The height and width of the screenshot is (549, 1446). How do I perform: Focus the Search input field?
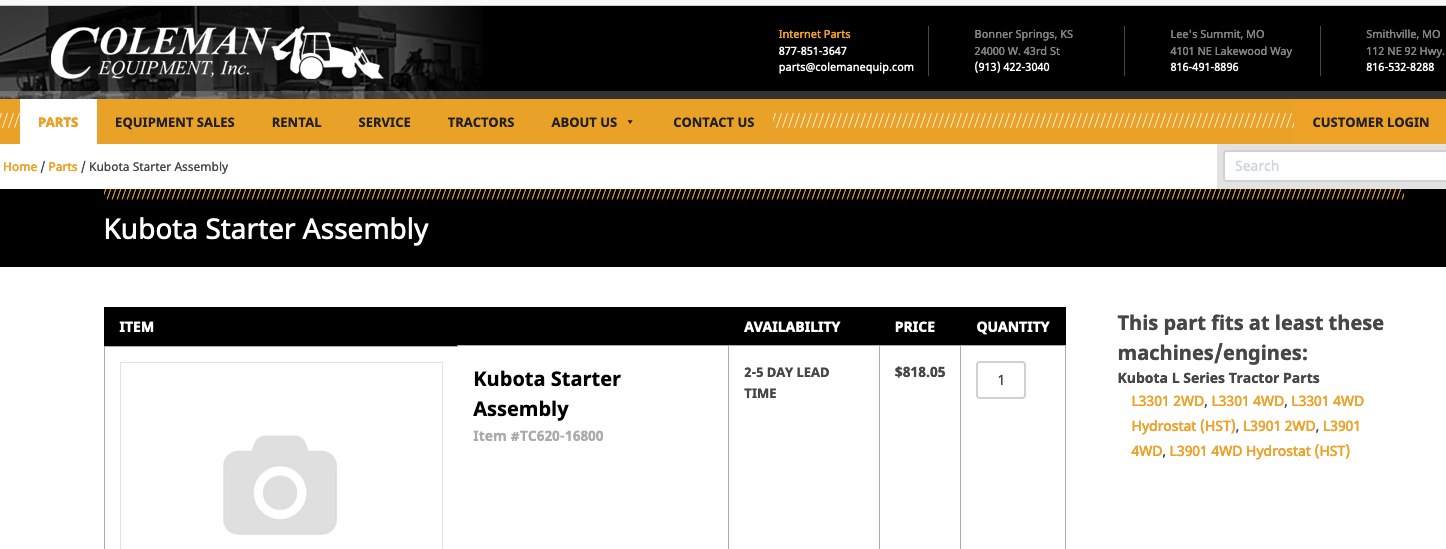(x=1335, y=166)
